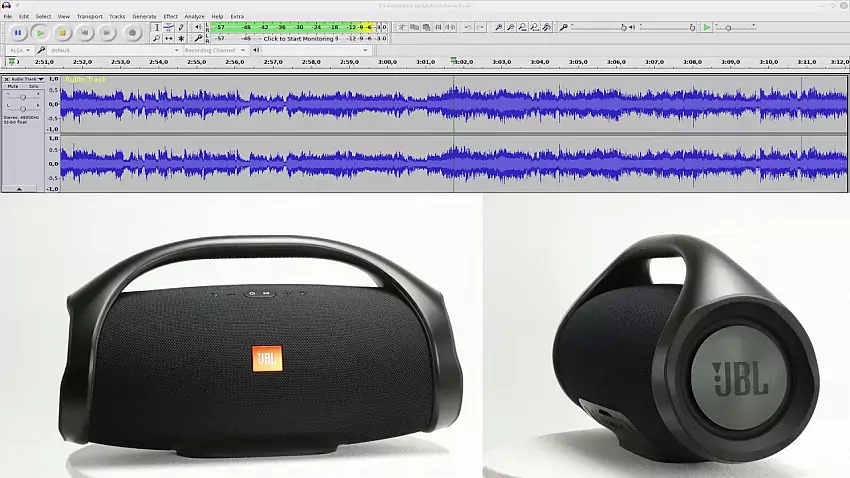Open the File menu
Viewport: 850px width, 478px height.
8,16
